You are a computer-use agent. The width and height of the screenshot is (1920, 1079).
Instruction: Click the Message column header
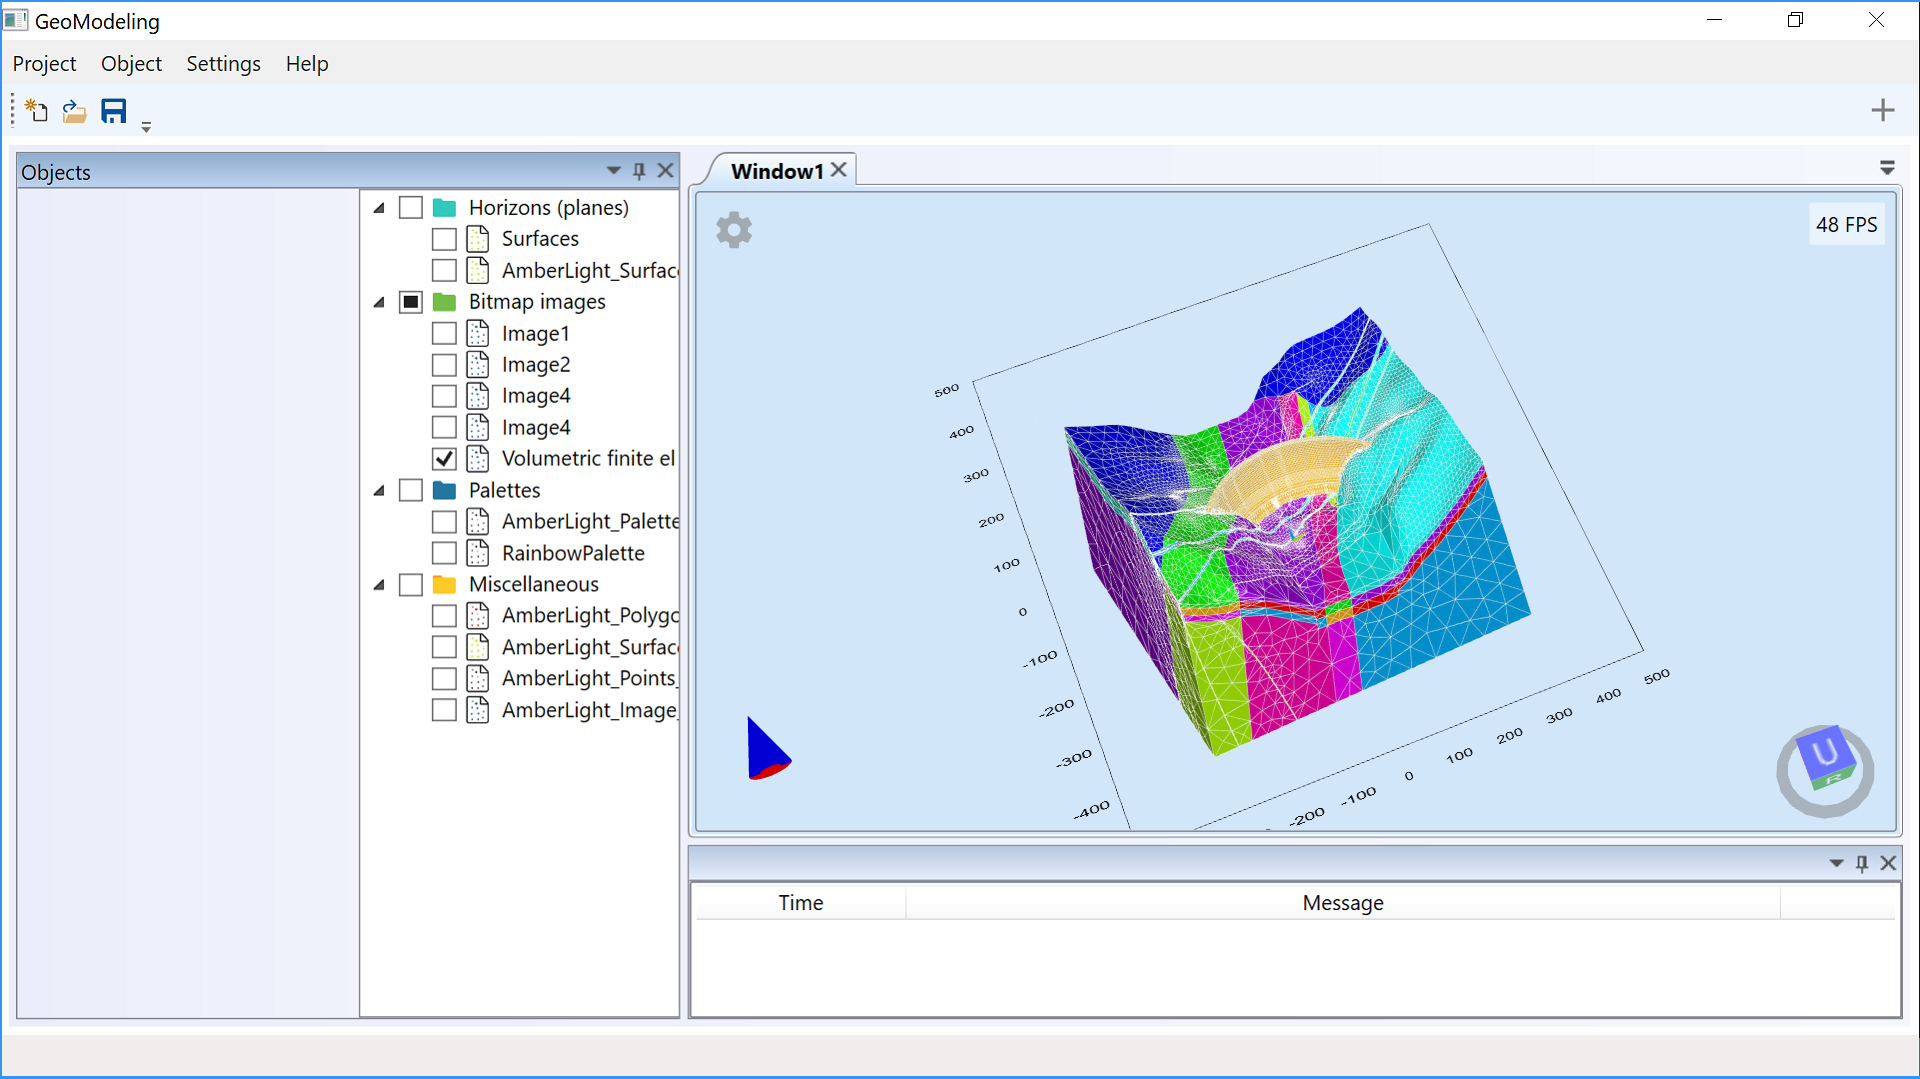(1342, 903)
